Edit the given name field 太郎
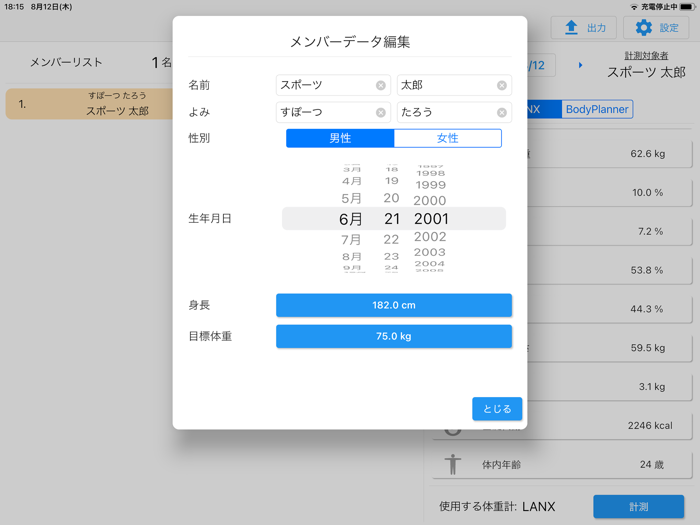 454,85
